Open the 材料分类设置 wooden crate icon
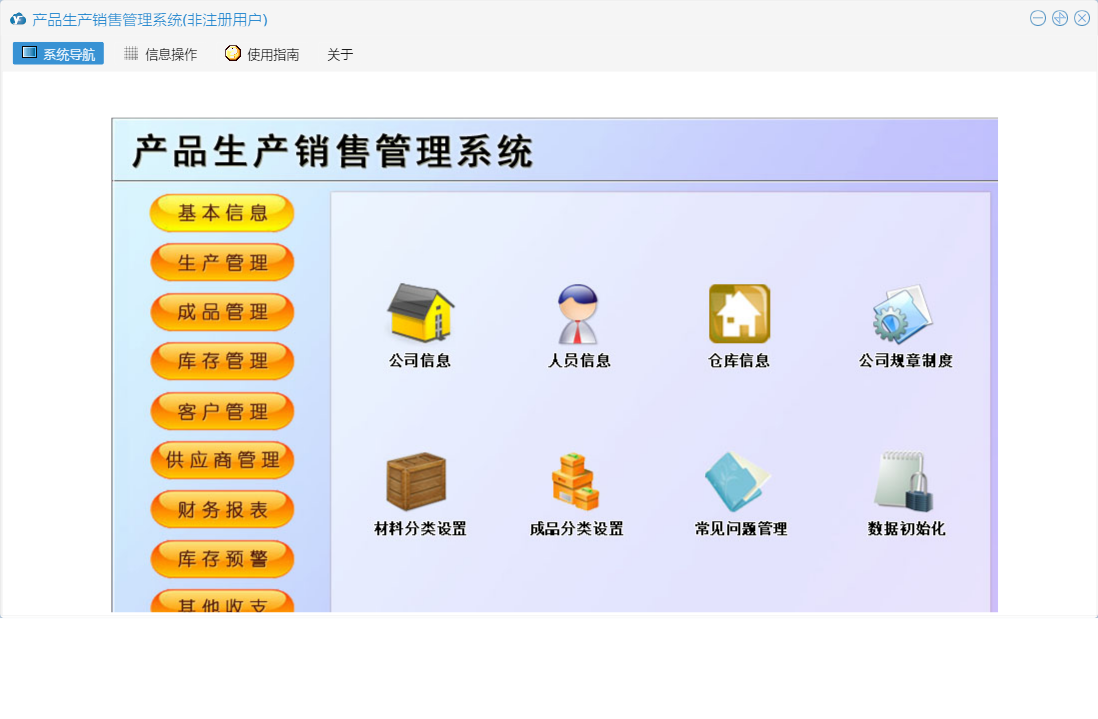 pos(416,481)
